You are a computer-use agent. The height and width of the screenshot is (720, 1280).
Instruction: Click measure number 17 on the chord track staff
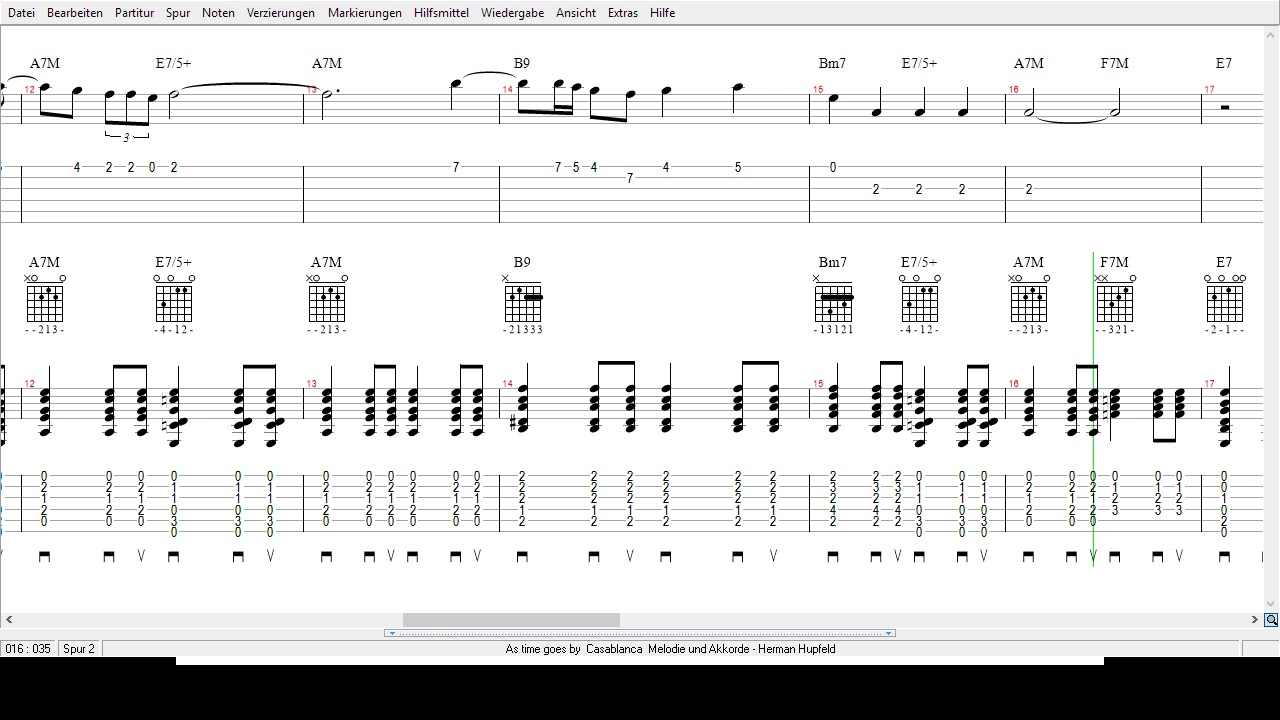click(x=1210, y=384)
